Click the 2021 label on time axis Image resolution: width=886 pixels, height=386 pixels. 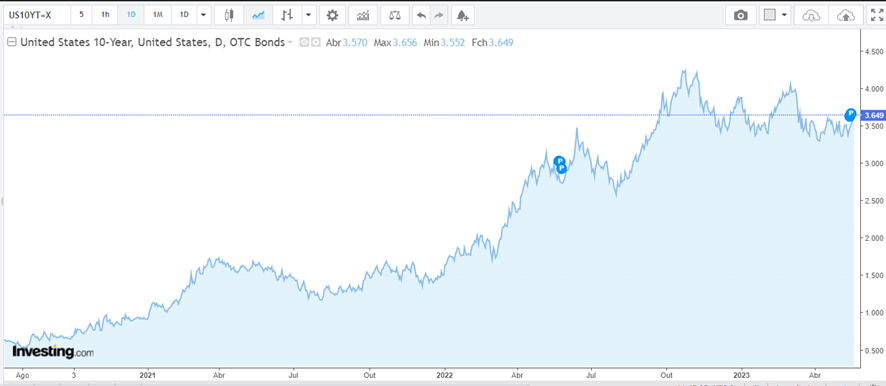147,375
